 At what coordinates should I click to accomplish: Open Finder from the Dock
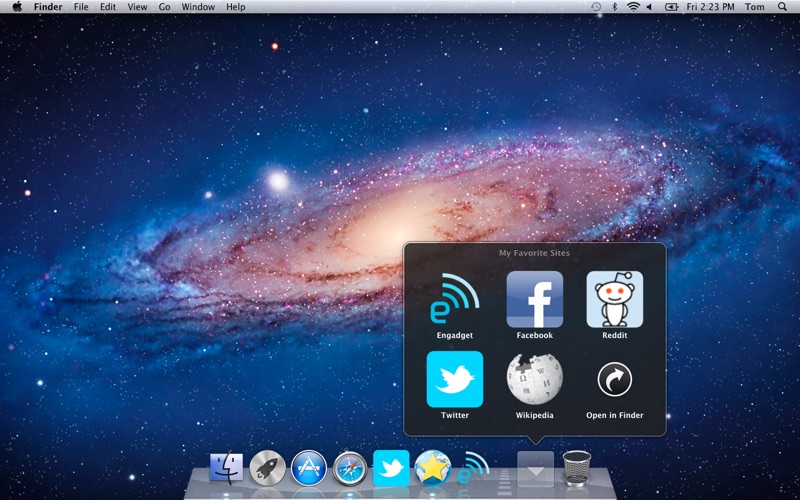pyautogui.click(x=227, y=467)
